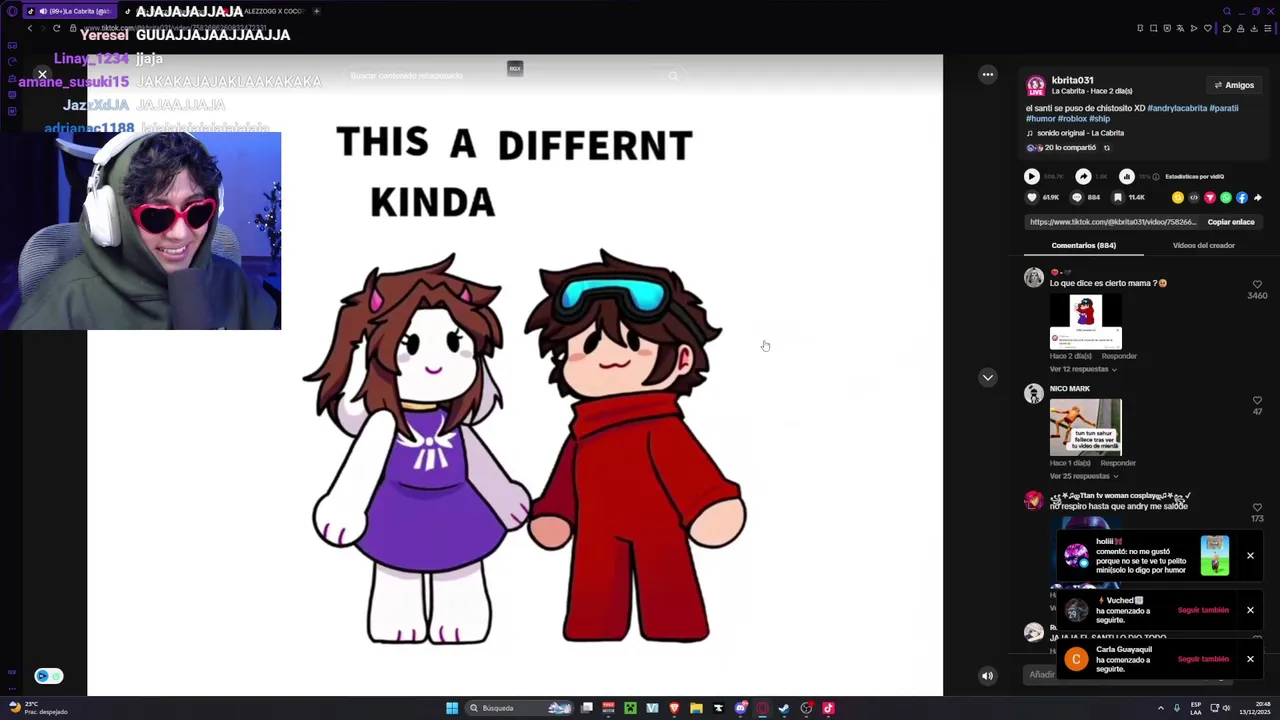Open more share options arrow
Viewport: 1280px width, 720px height.
tap(1258, 197)
